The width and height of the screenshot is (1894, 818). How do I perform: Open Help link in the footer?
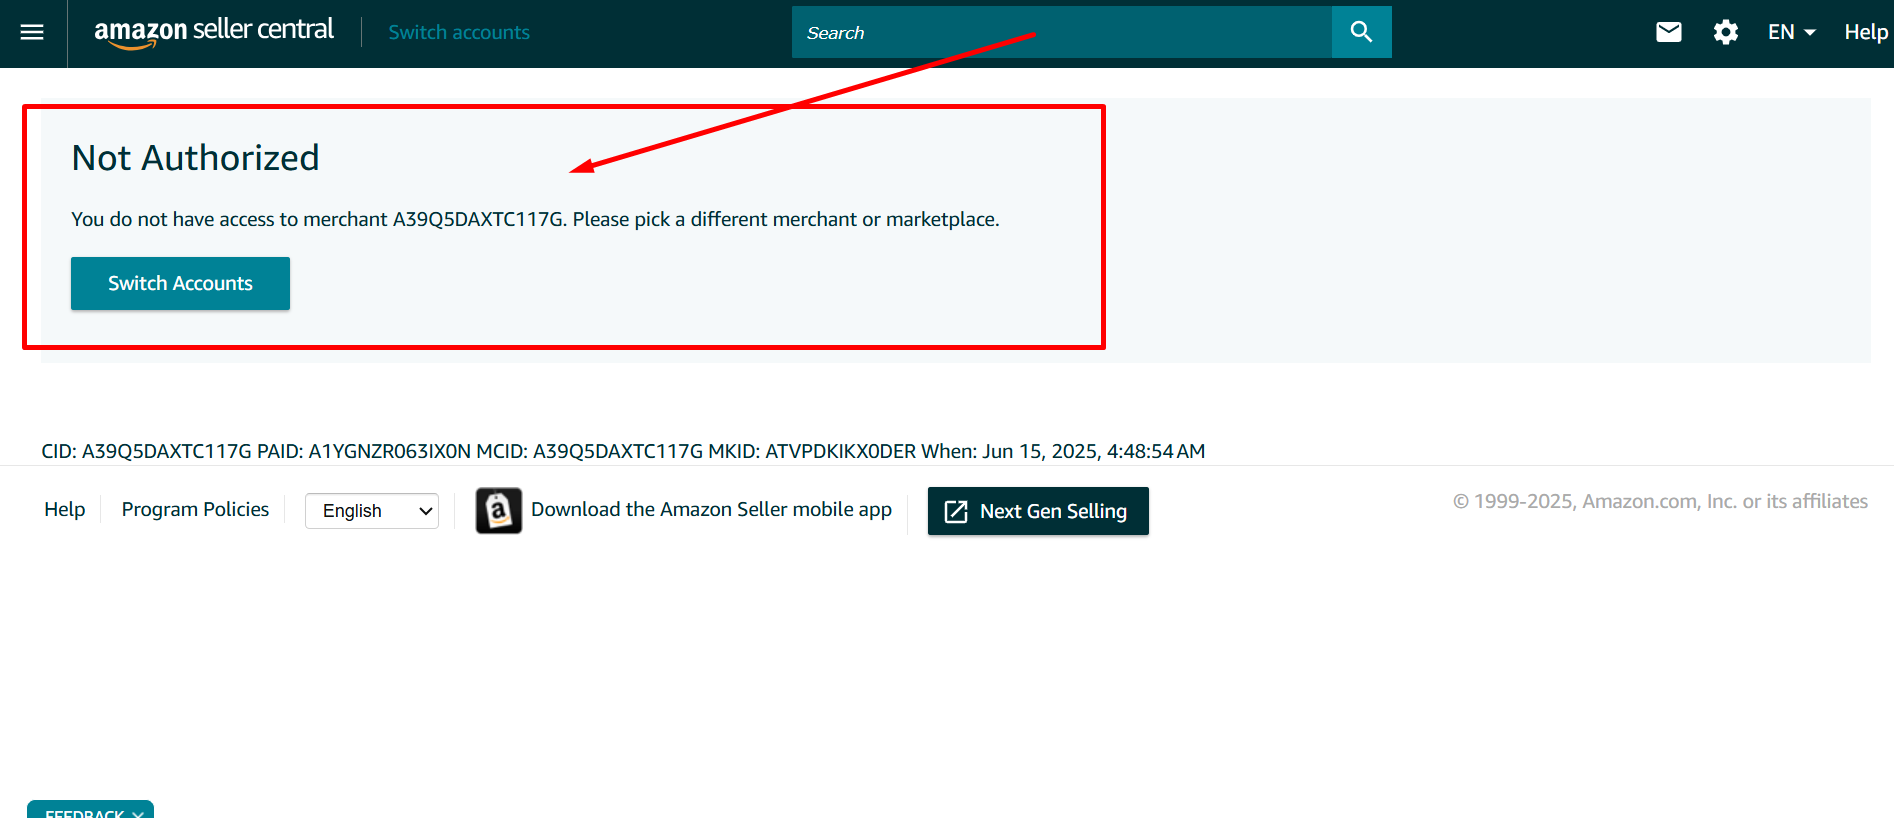65,509
